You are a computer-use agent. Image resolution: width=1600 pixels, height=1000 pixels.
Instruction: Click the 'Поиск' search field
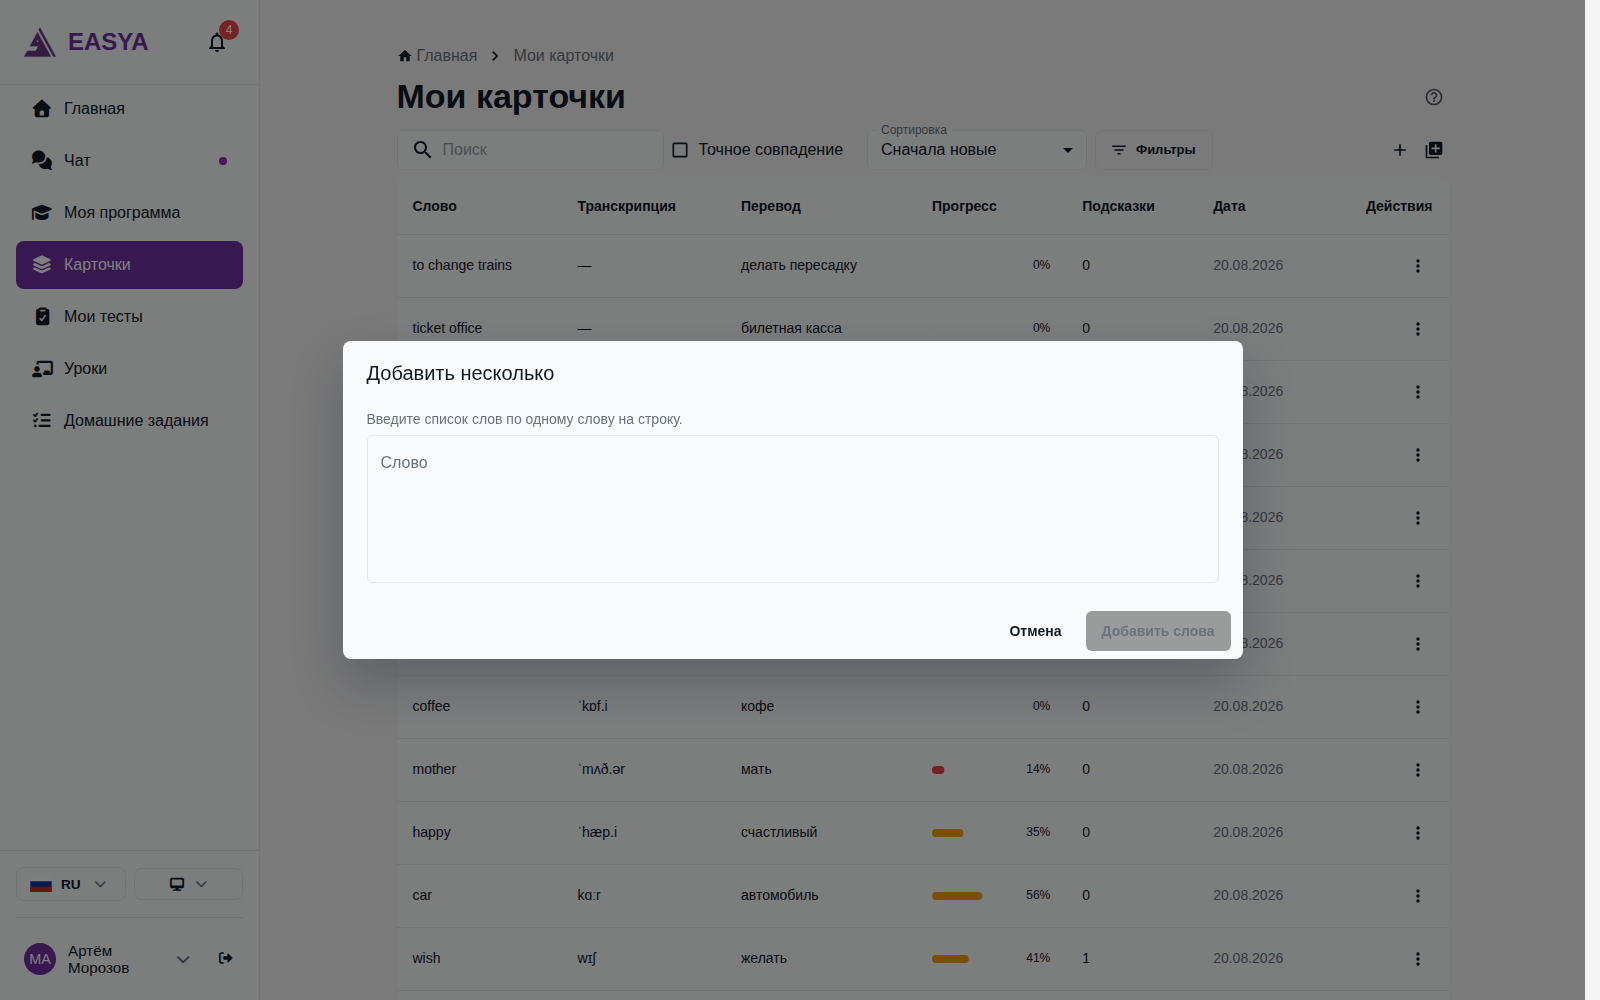tap(530, 150)
